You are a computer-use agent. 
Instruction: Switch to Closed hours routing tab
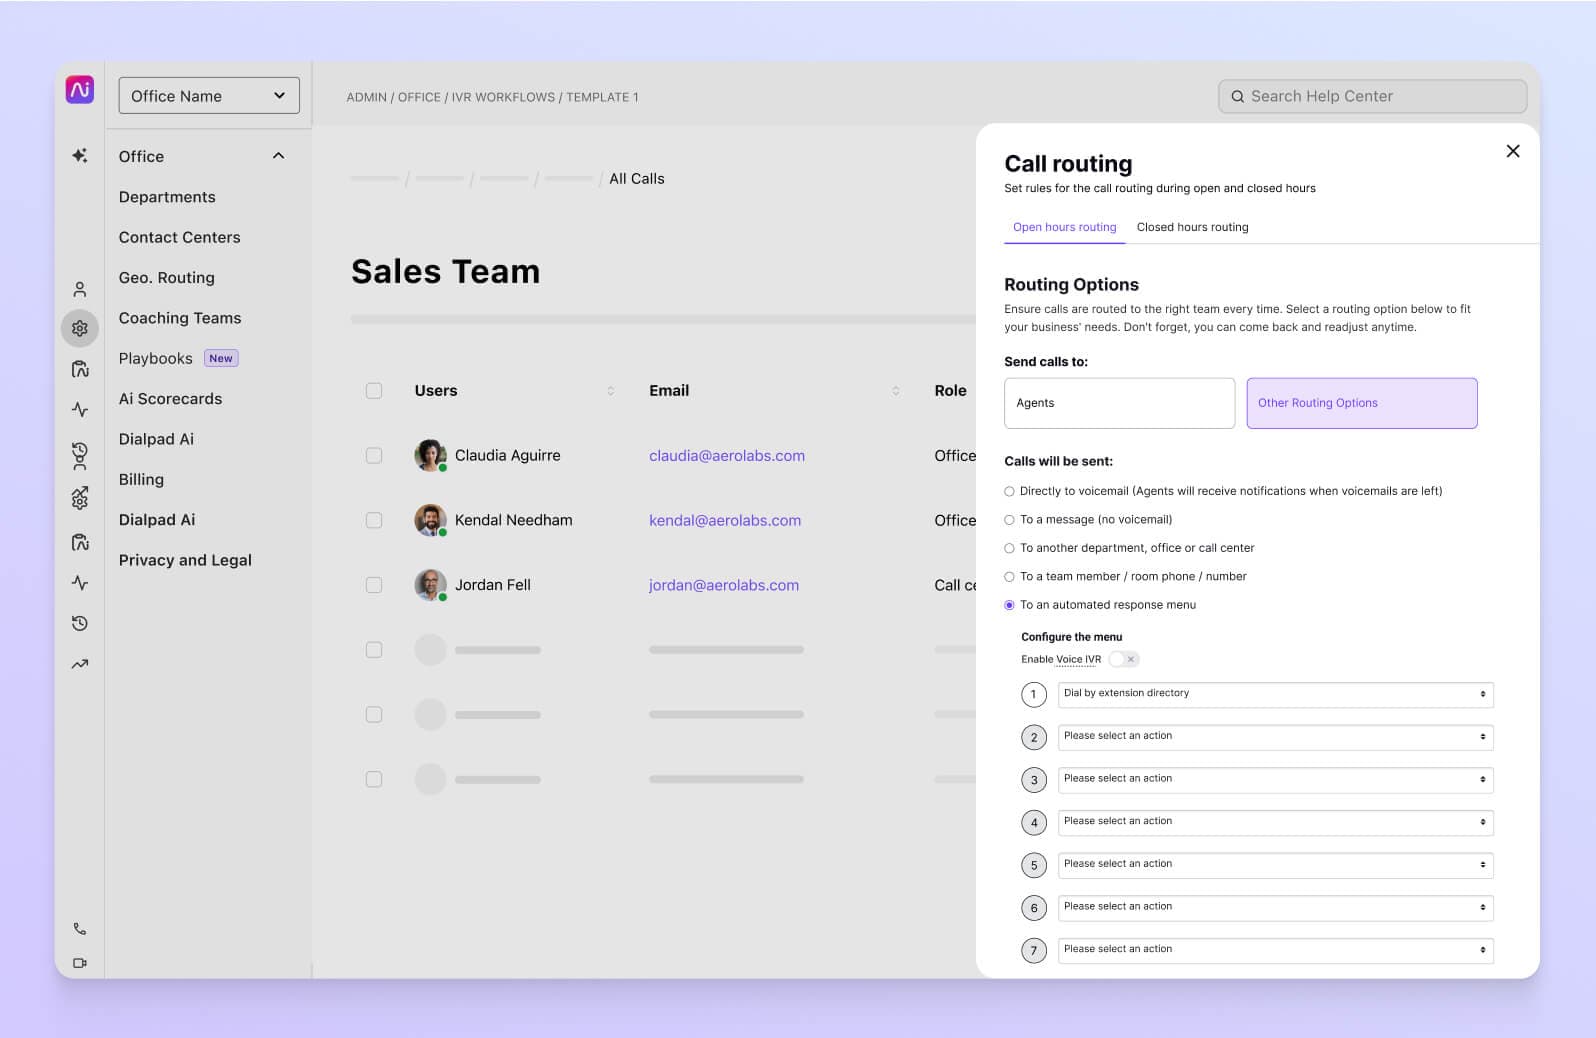(1192, 227)
